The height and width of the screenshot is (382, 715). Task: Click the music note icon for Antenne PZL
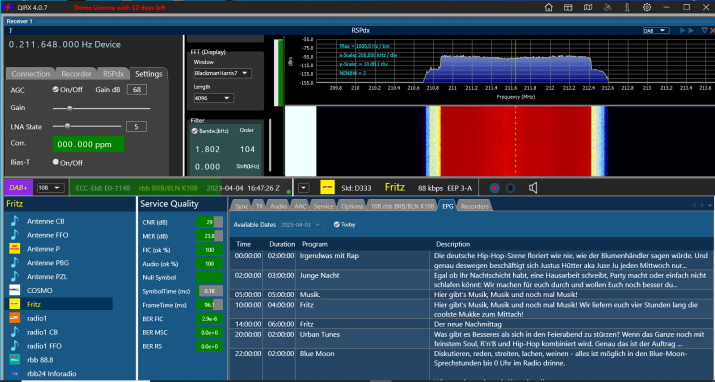pyautogui.click(x=15, y=276)
